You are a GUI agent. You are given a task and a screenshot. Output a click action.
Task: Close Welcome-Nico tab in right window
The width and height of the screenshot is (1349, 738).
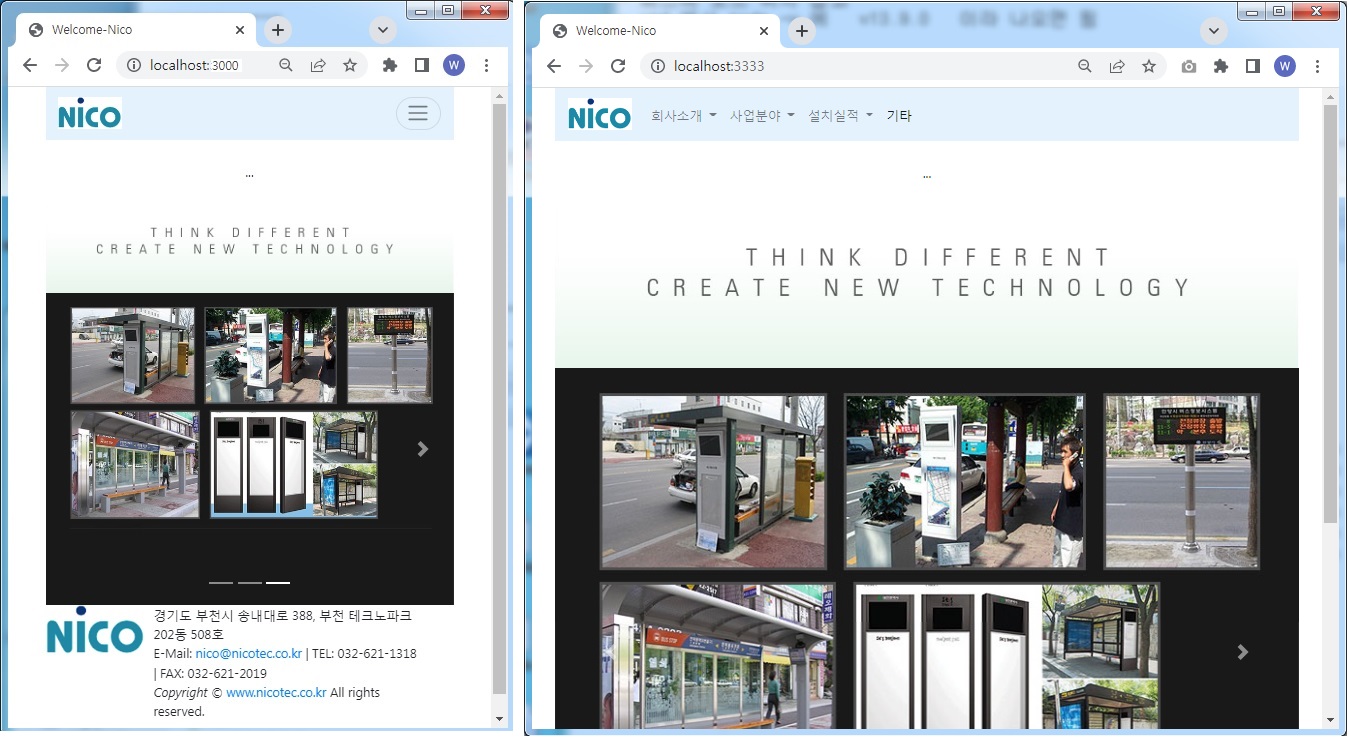pos(764,31)
